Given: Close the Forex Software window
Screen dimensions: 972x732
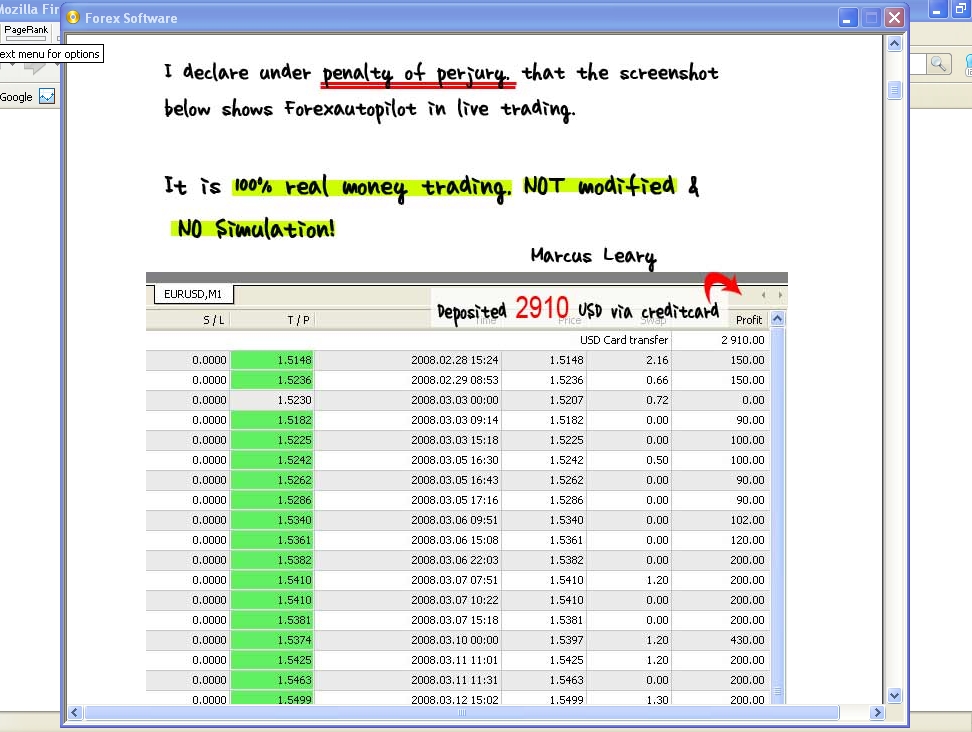Looking at the screenshot, I should click(894, 17).
